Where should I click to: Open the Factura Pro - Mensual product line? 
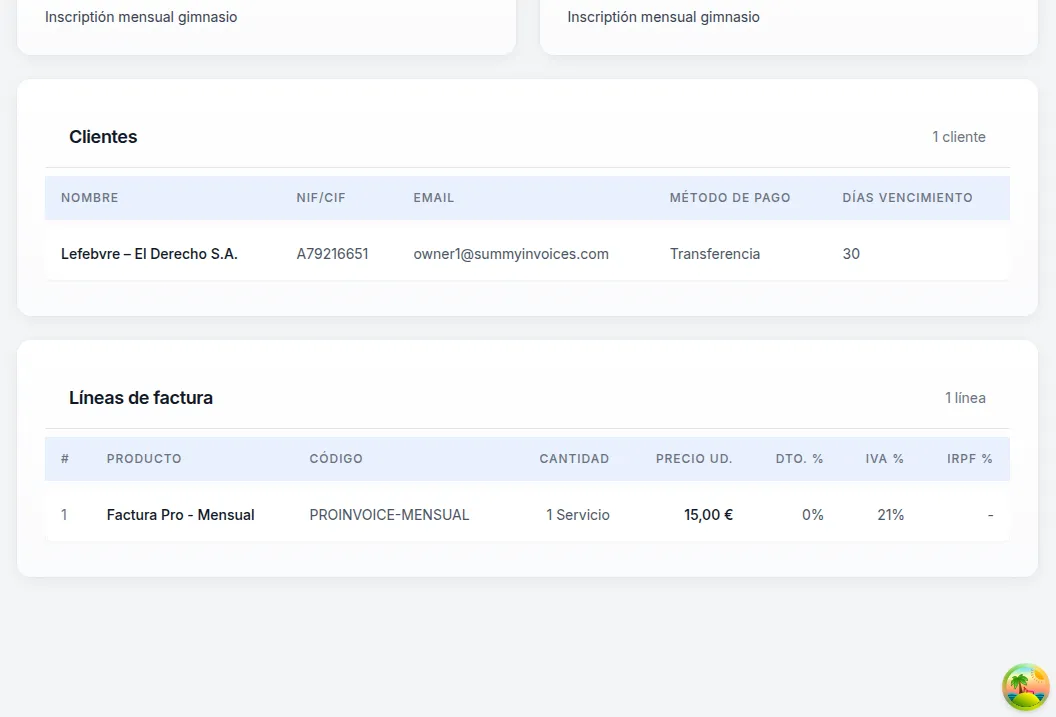pyautogui.click(x=180, y=515)
